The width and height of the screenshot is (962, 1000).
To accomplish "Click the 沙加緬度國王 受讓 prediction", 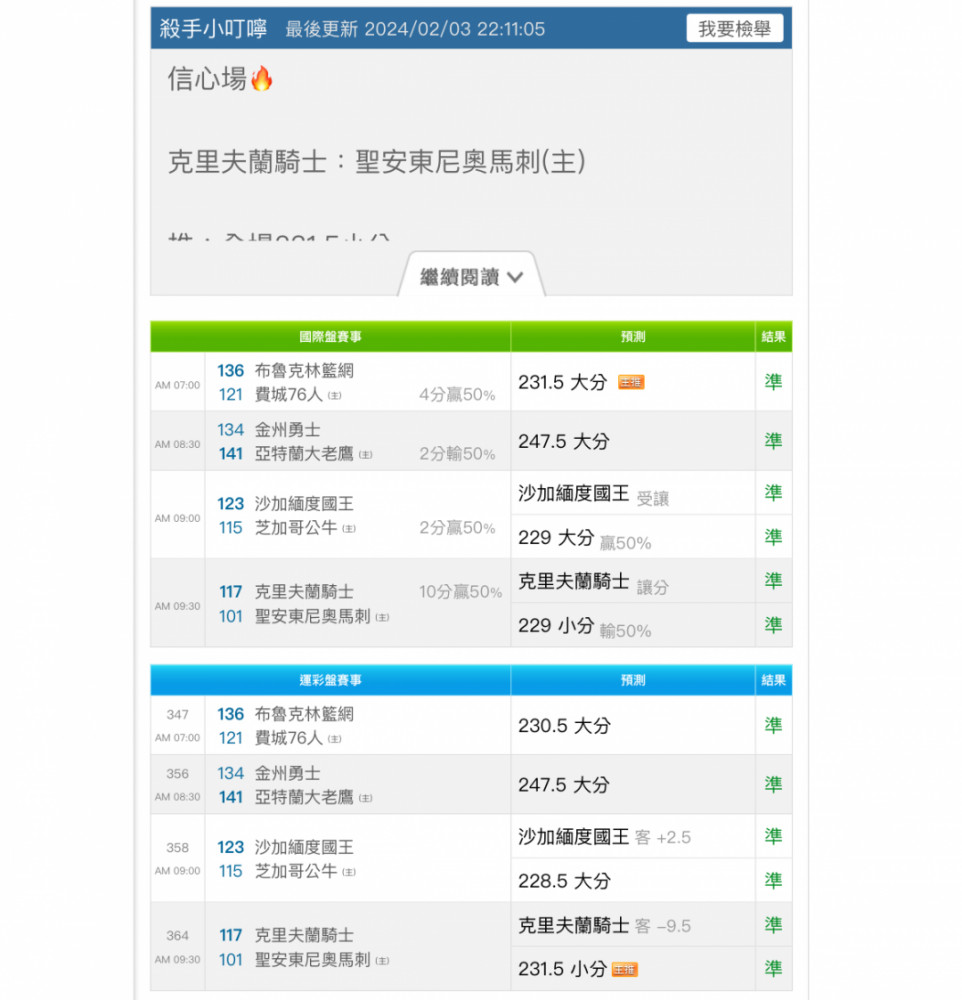I will [593, 494].
